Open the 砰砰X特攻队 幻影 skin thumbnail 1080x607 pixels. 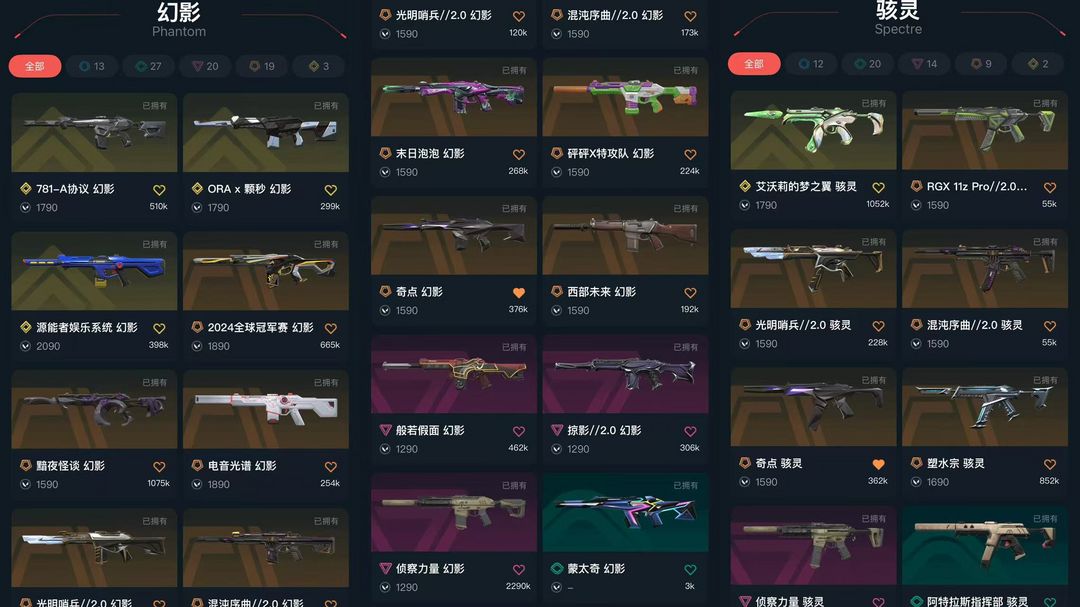point(625,97)
